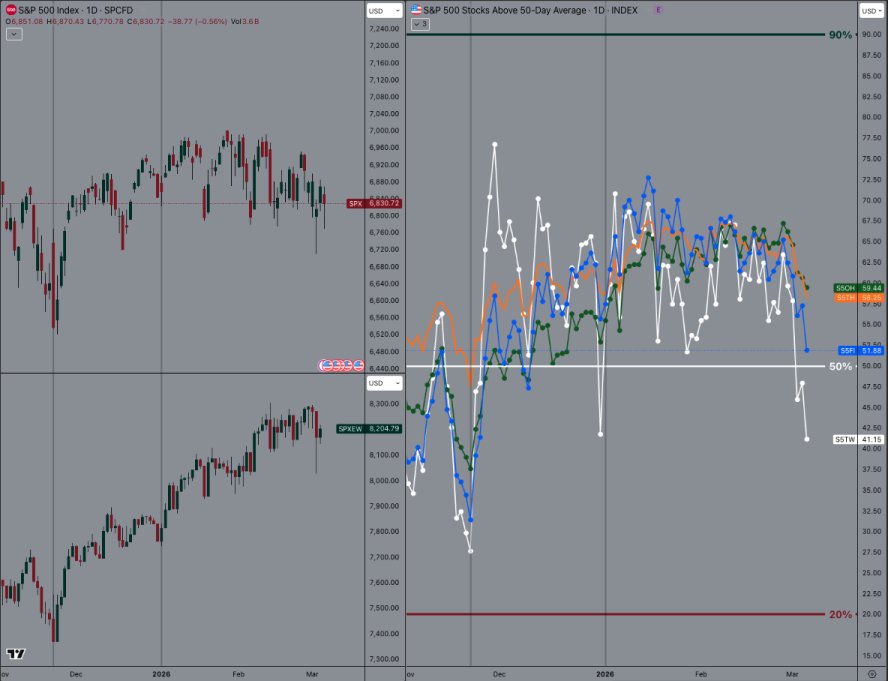
Task: Expand the collapsed legend arrow under S&P 500 Index title
Action: coord(14,34)
